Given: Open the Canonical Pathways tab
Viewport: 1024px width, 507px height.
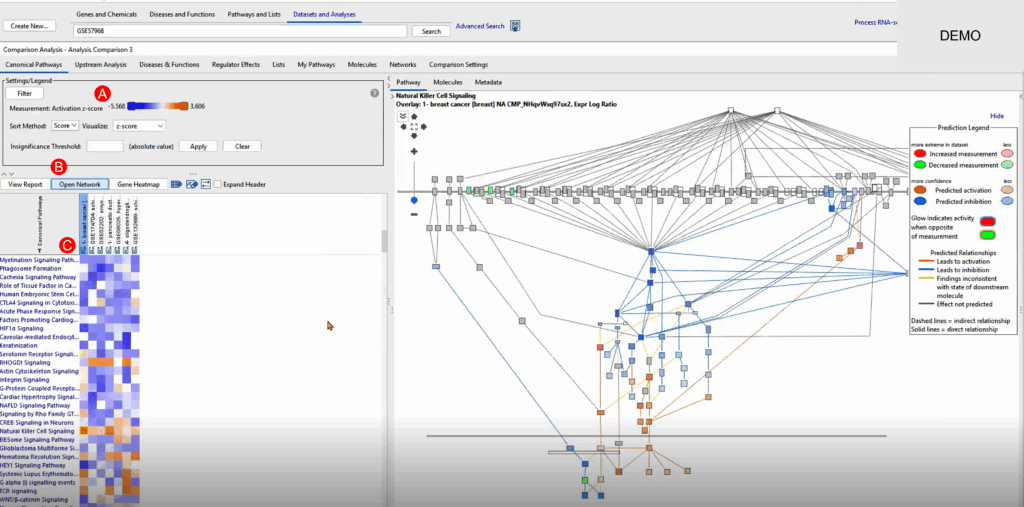Looking at the screenshot, I should (33, 65).
